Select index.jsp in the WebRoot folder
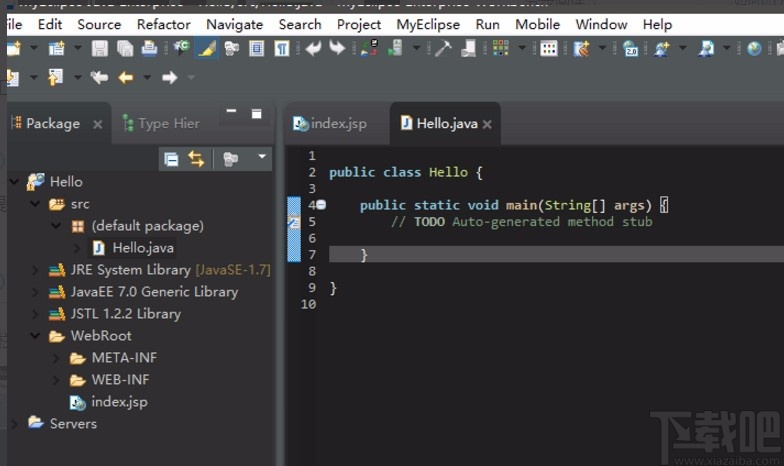 [118, 402]
